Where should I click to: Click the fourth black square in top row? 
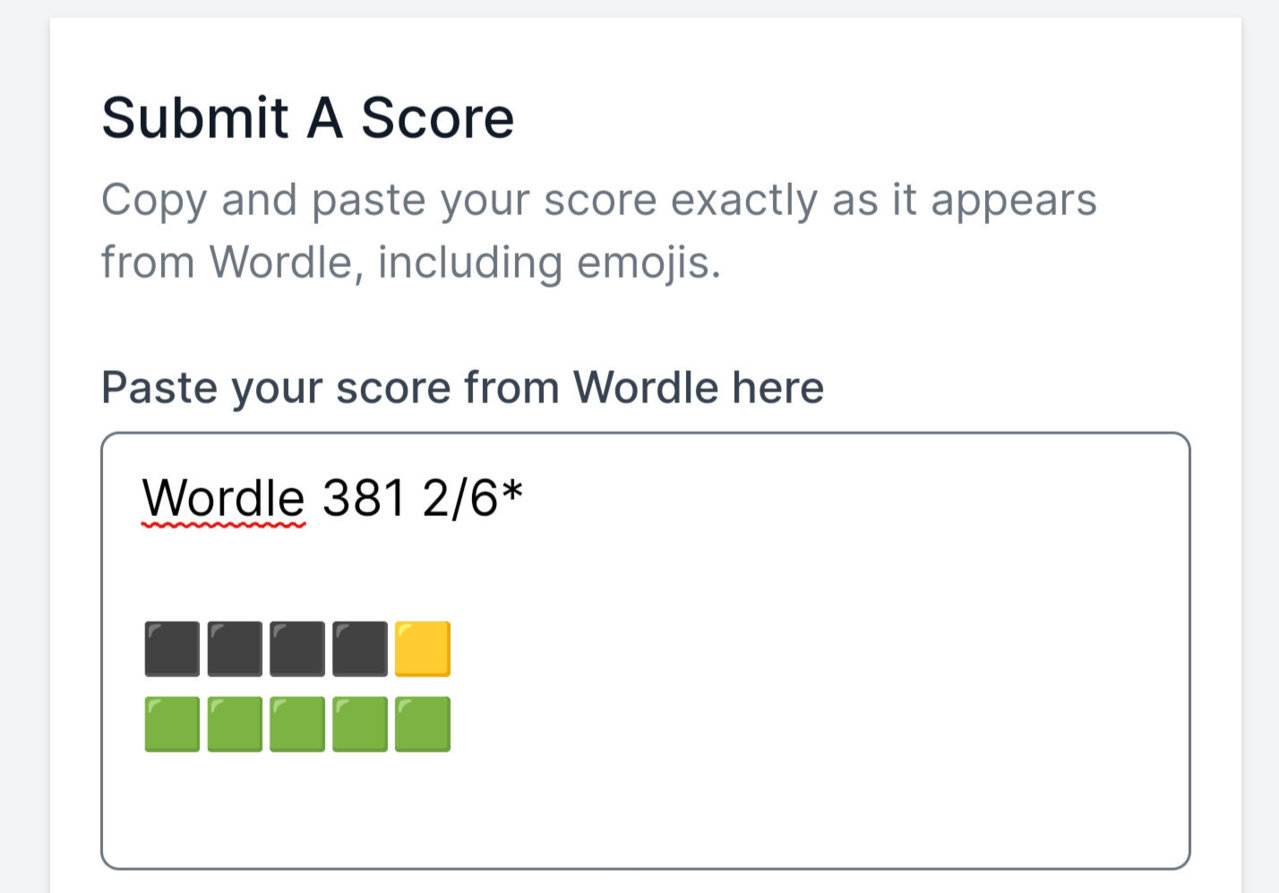point(360,648)
